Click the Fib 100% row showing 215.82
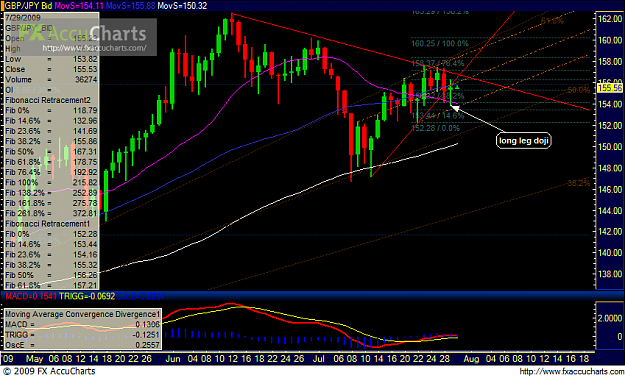625x378 pixels. 51,183
